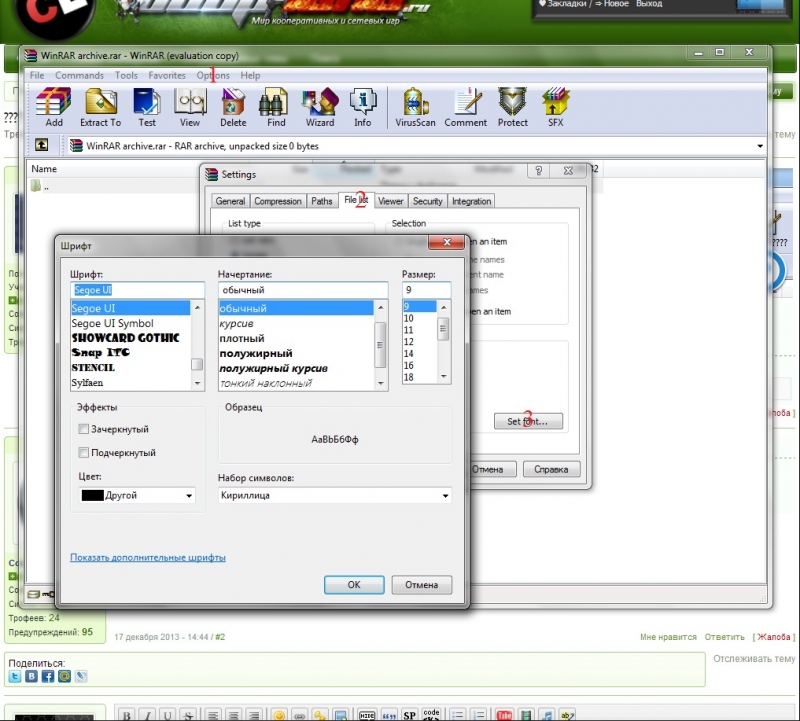
Task: Click the question mark in Settings title bar
Action: tap(538, 170)
